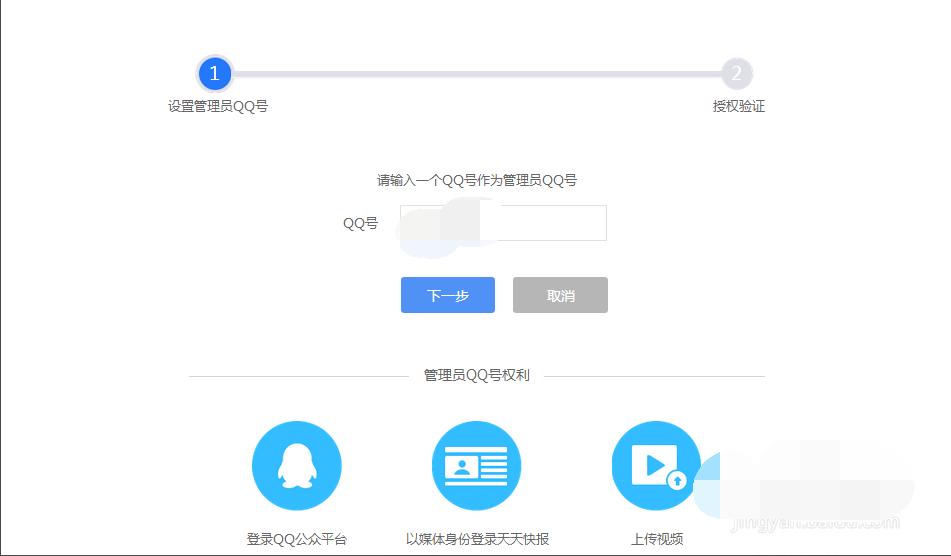Click the media identity card icon
Viewport: 951px width, 556px height.
(476, 466)
